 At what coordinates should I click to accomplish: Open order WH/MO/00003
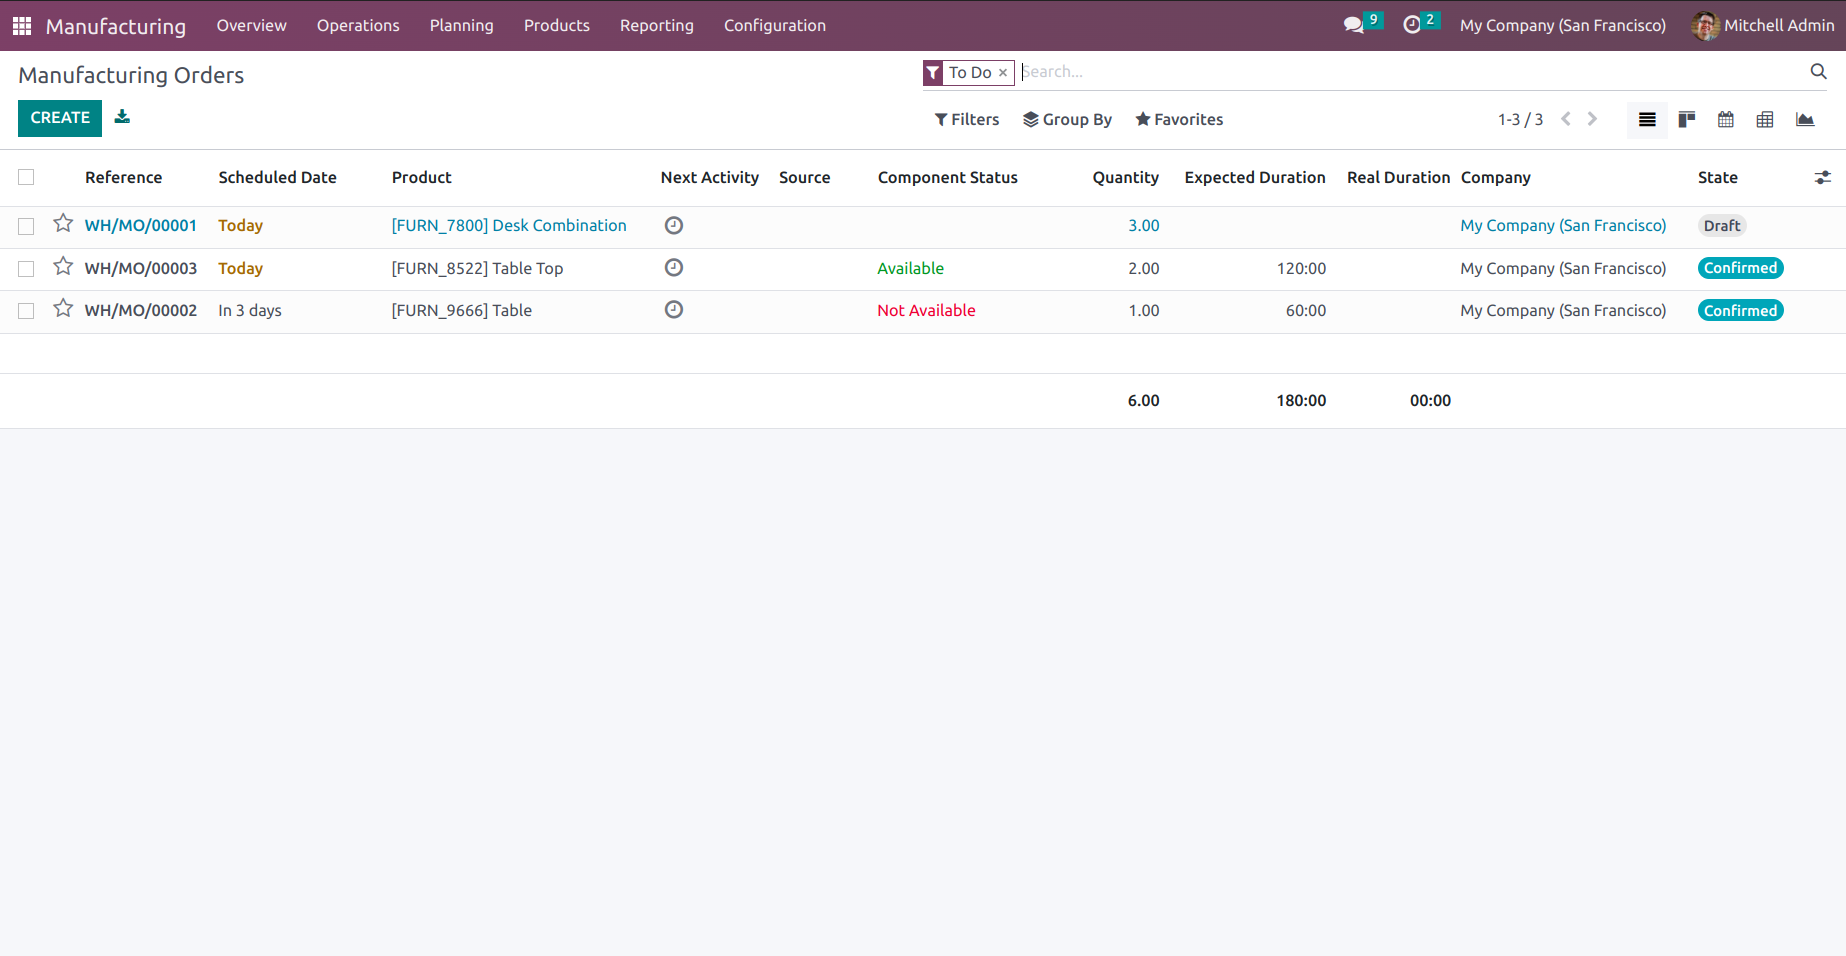[x=141, y=269]
